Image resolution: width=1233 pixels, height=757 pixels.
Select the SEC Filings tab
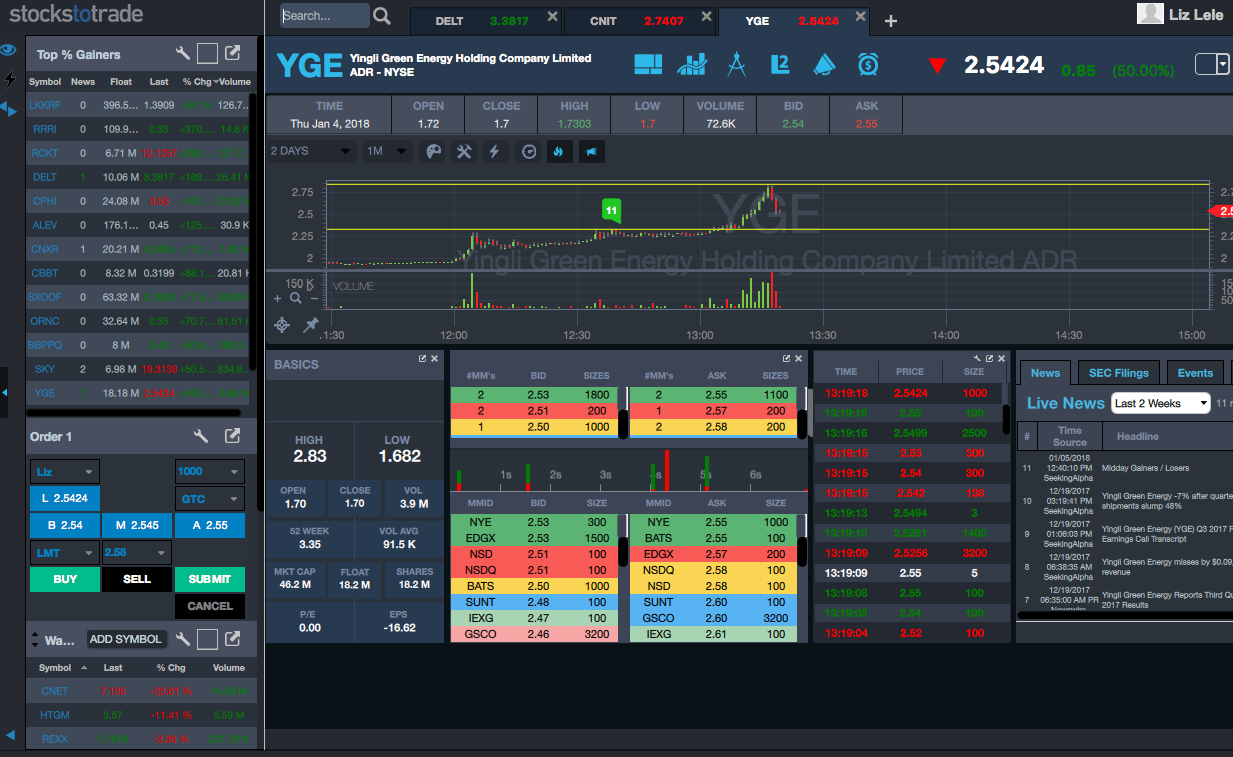pyautogui.click(x=1119, y=373)
